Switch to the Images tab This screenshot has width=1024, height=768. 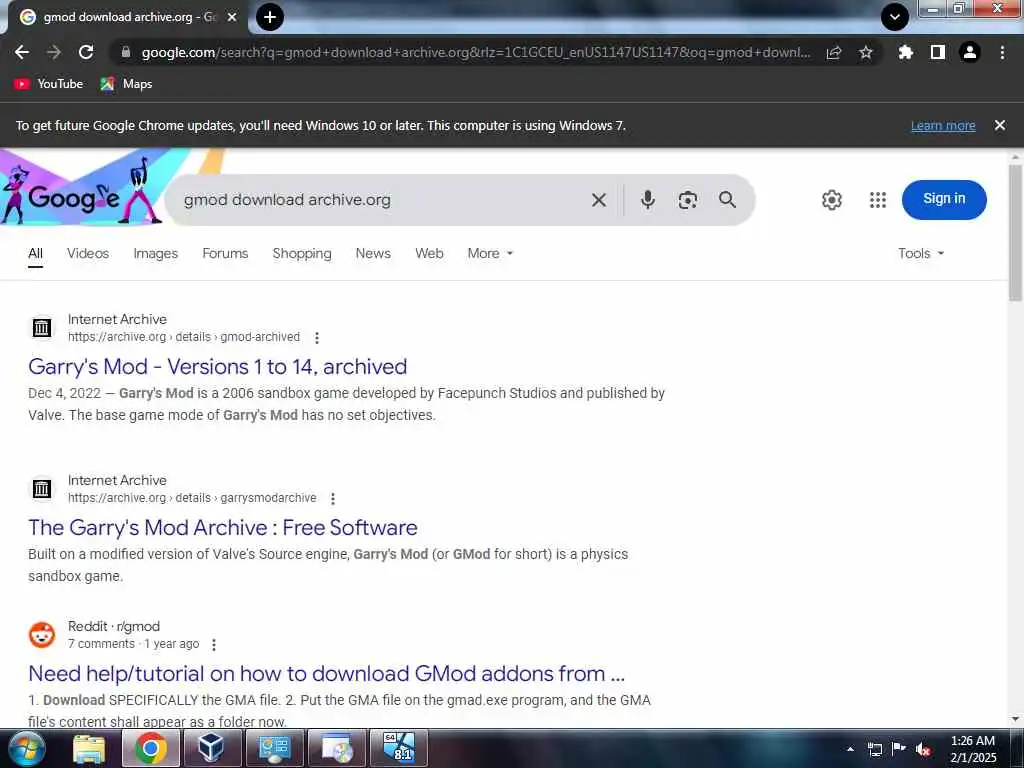pyautogui.click(x=155, y=253)
